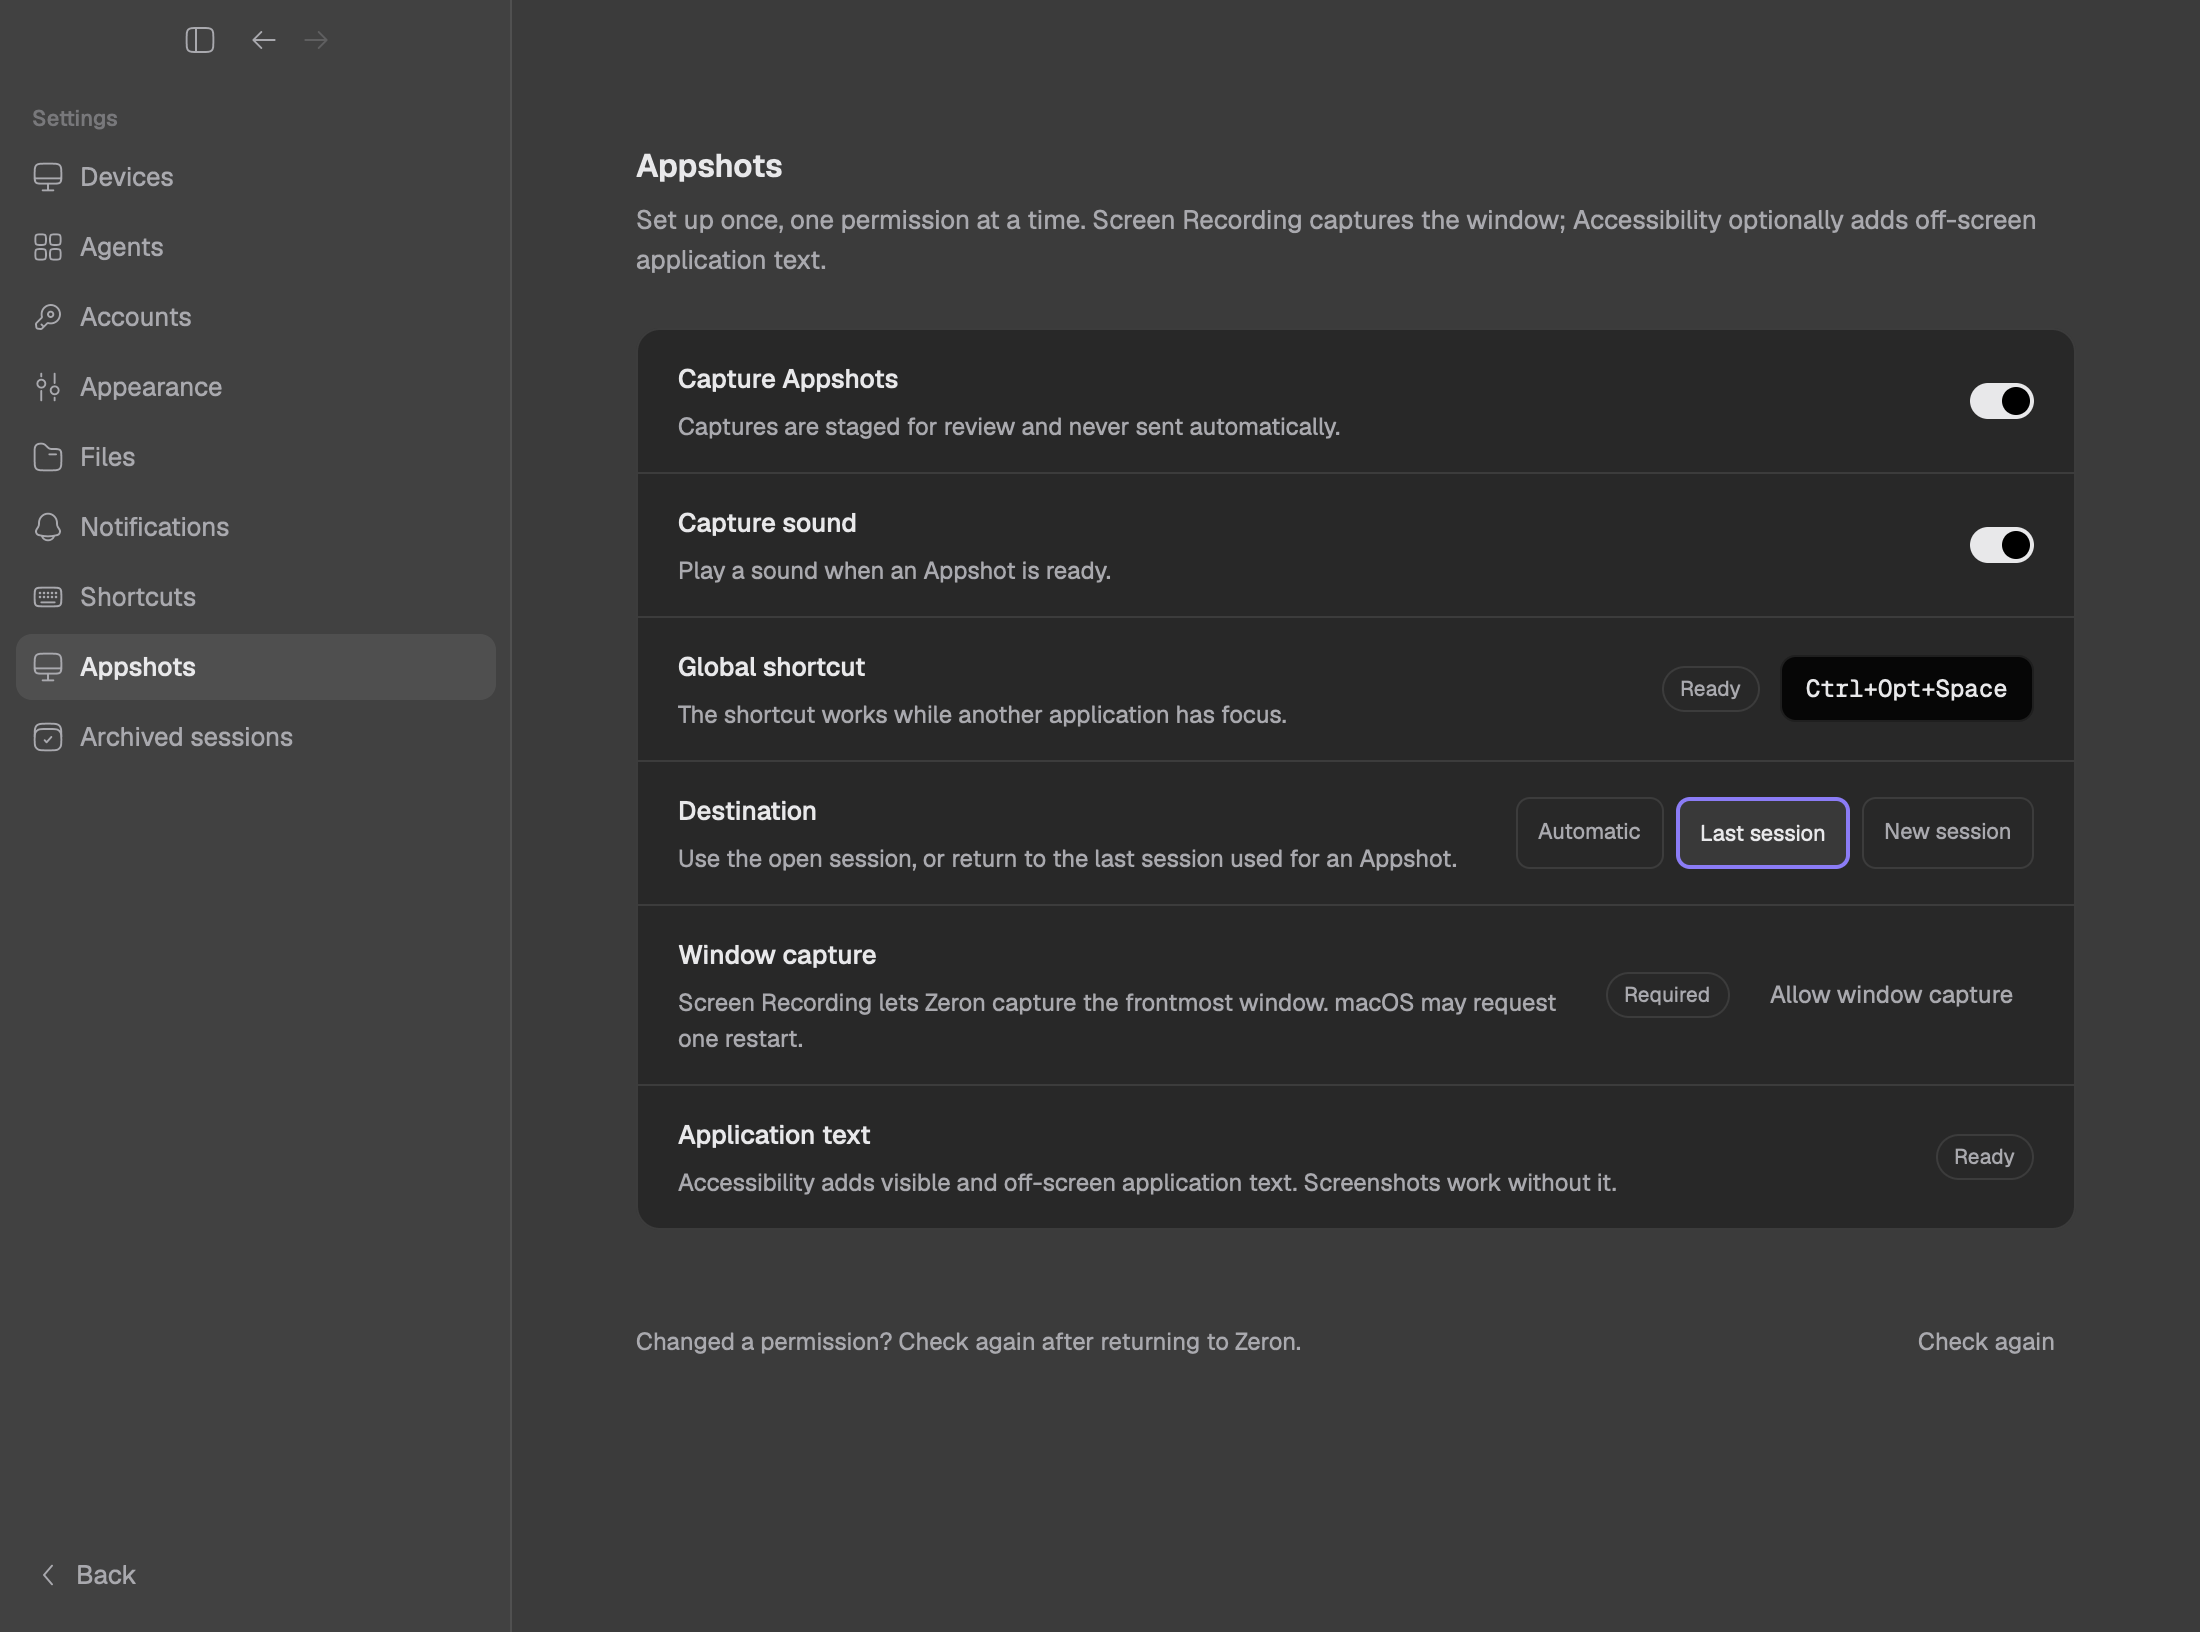Select the Shortcuts keyboard icon
2200x1632 pixels.
(x=48, y=597)
